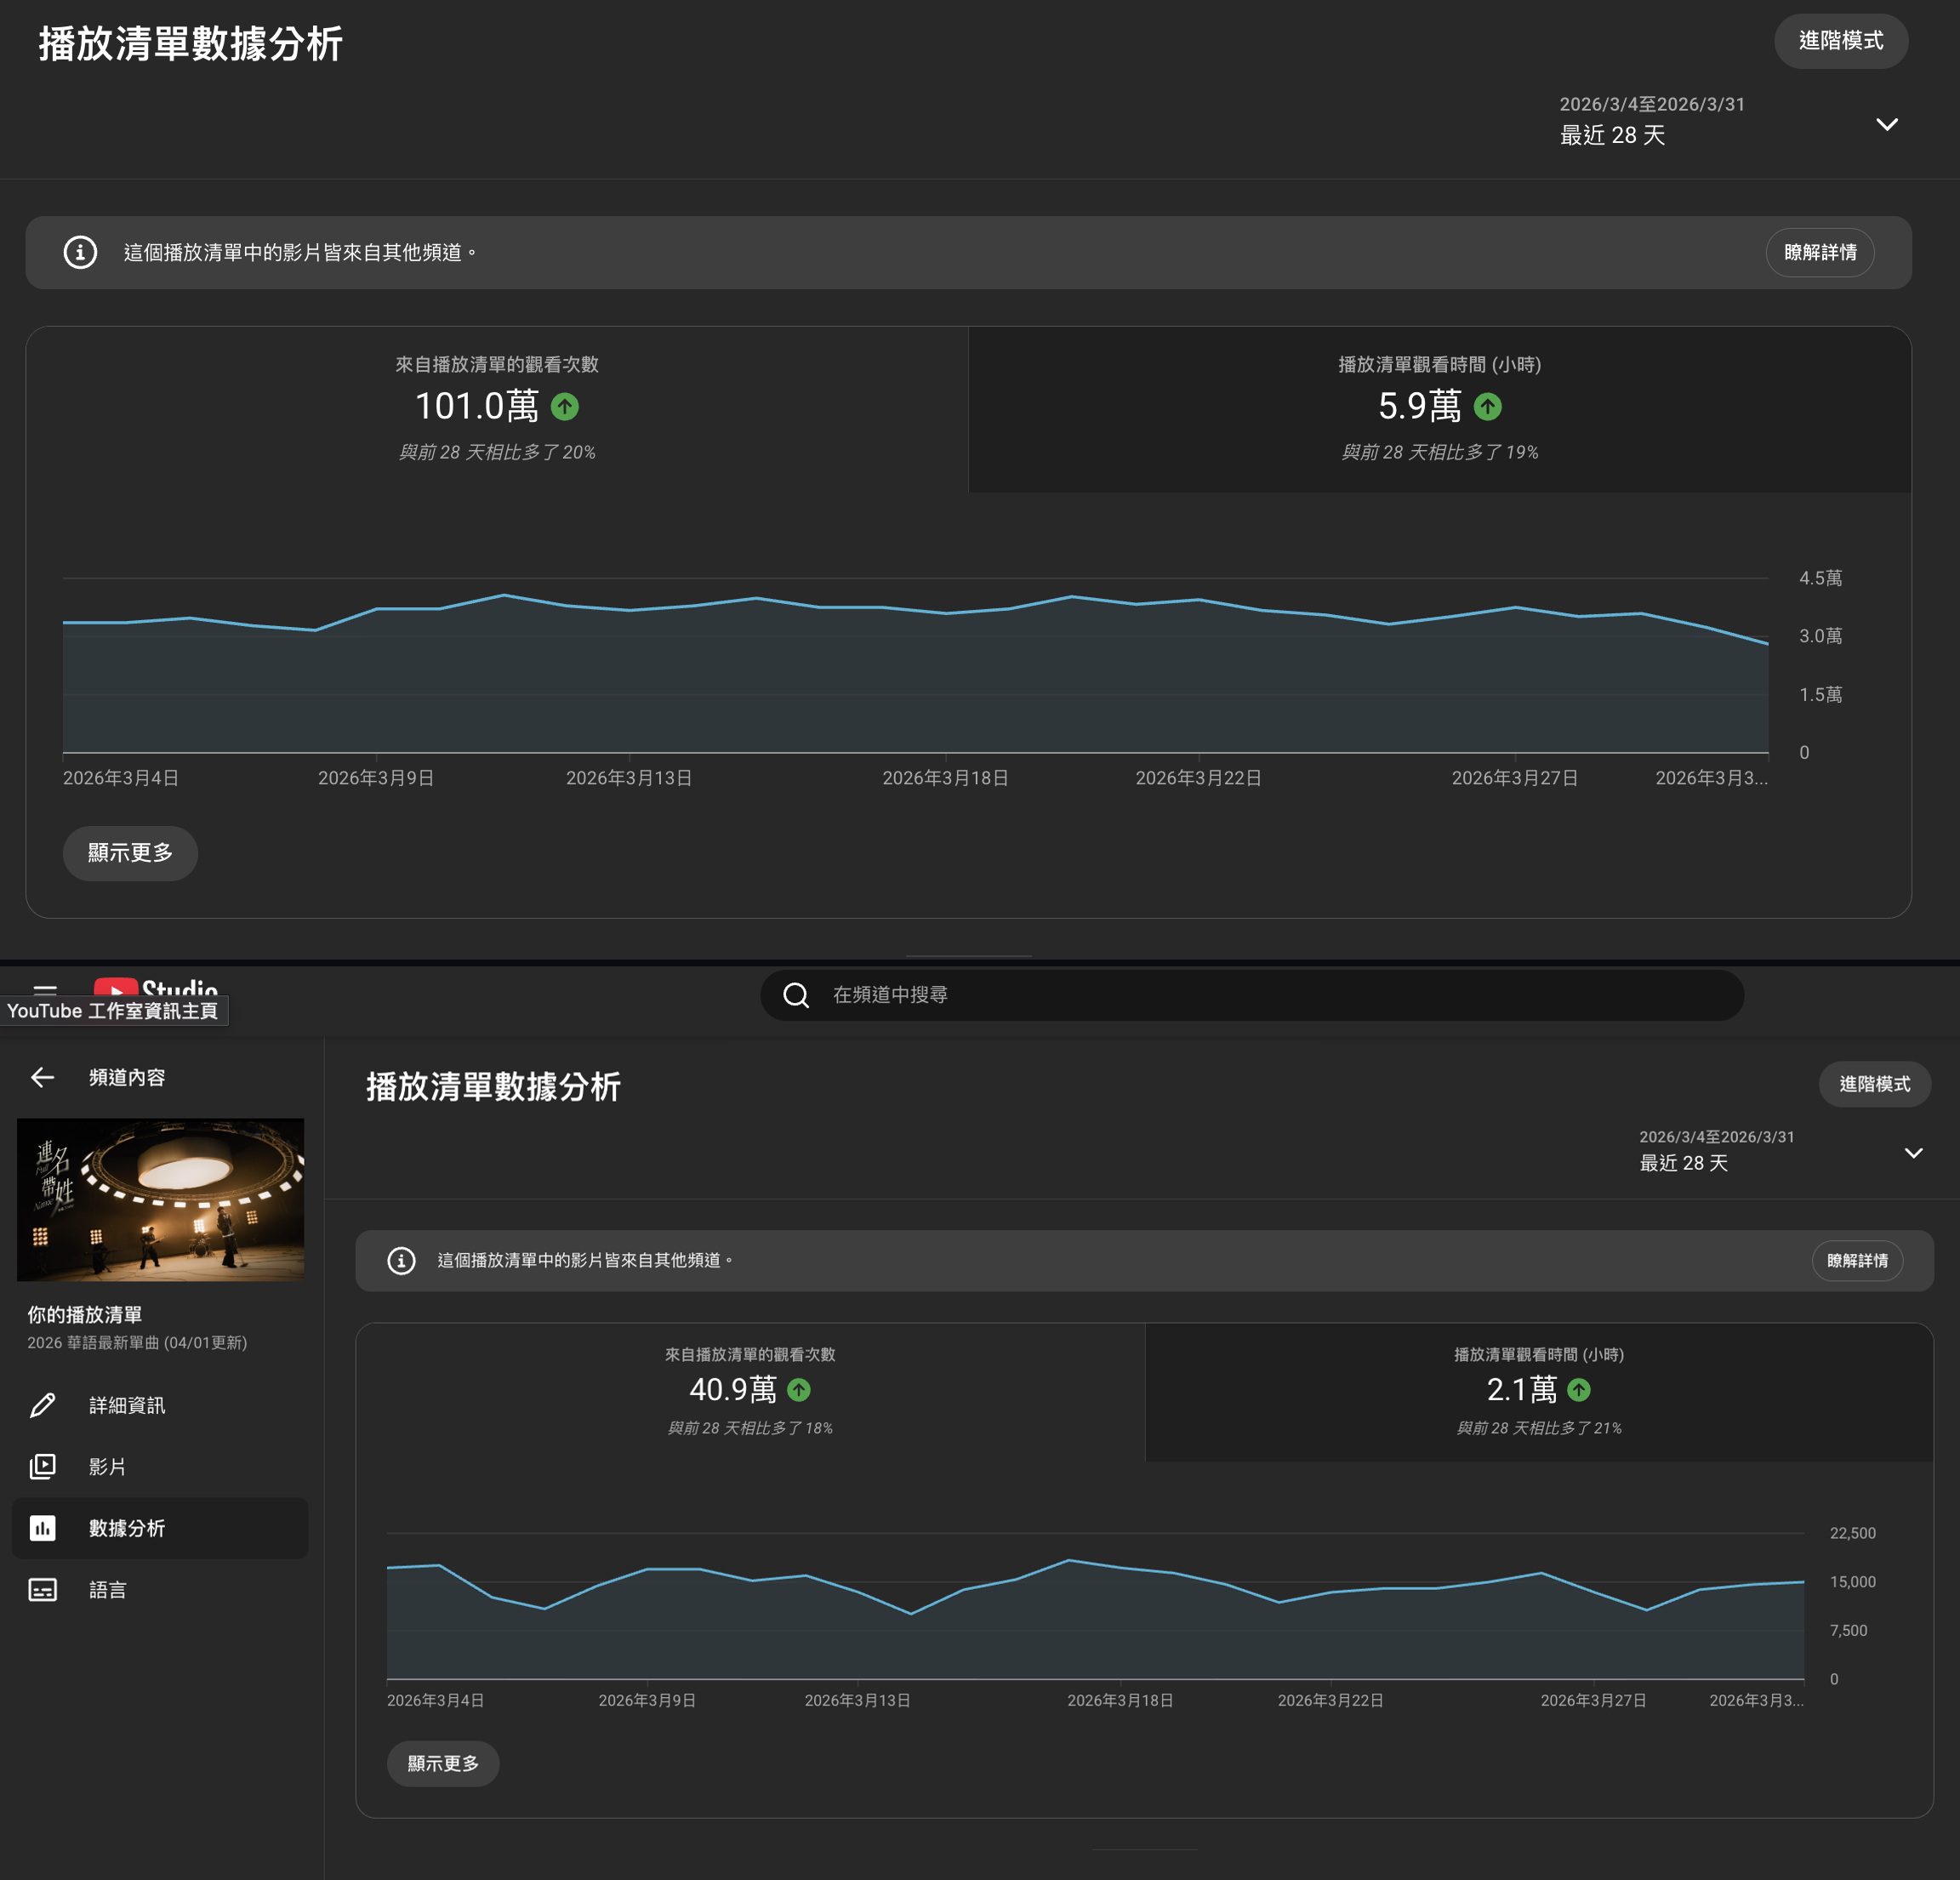Screen dimensions: 1960x1880
Task: Click the 影片 video library icon
Action: click(42, 1466)
